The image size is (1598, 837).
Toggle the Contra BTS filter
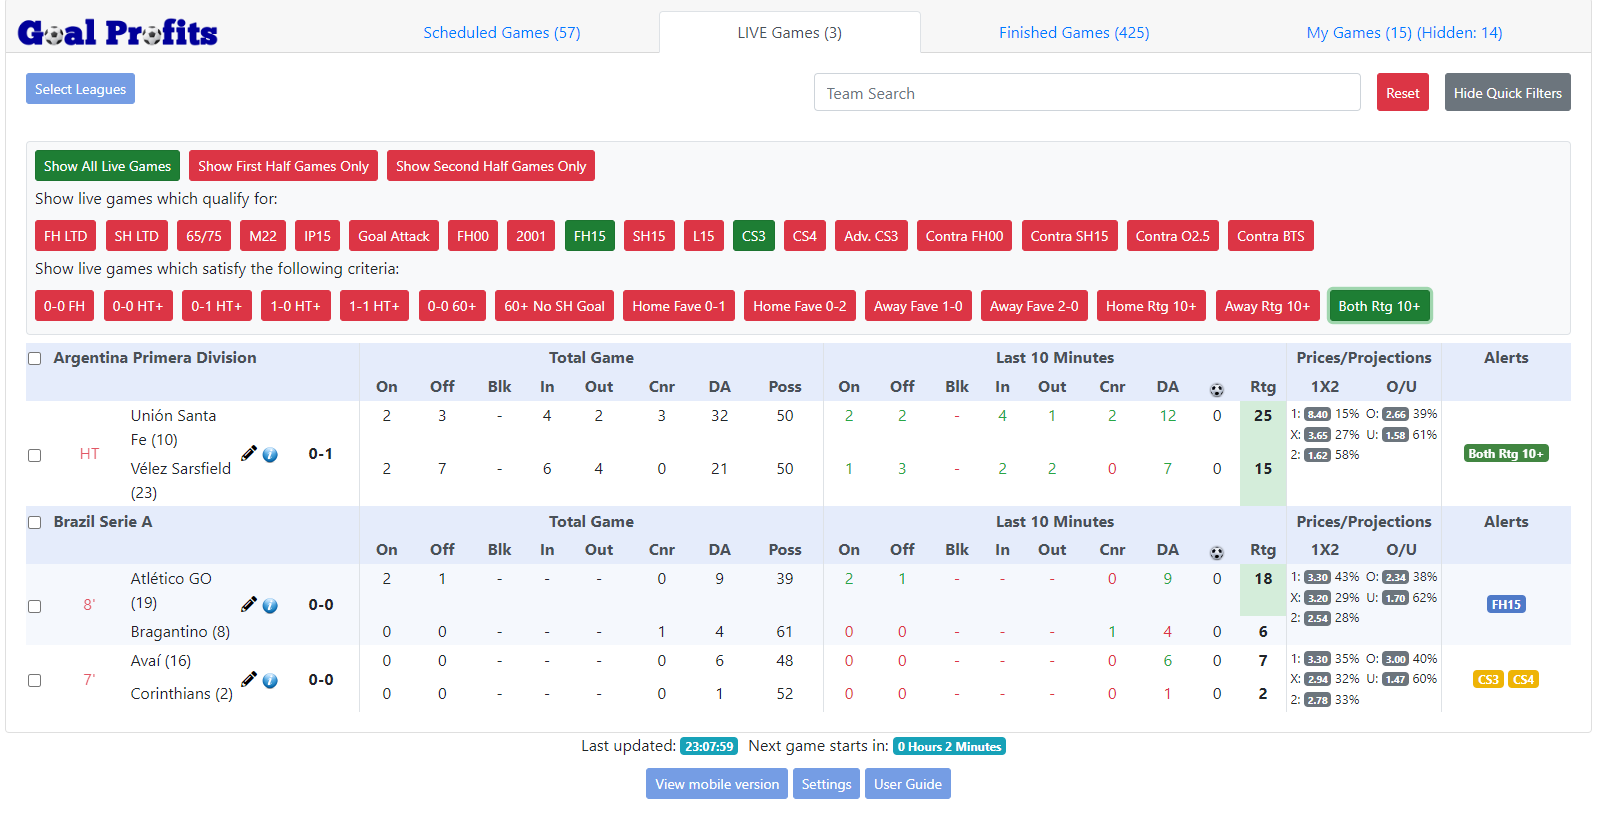pos(1271,236)
